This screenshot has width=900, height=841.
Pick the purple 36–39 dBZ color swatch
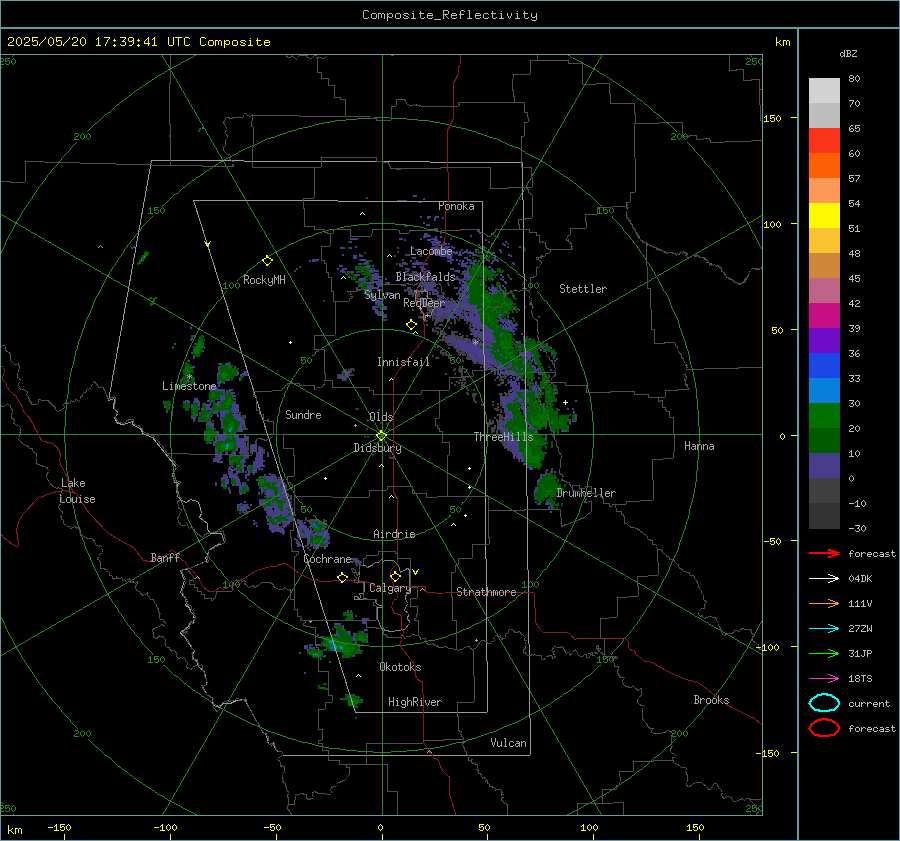click(x=824, y=340)
